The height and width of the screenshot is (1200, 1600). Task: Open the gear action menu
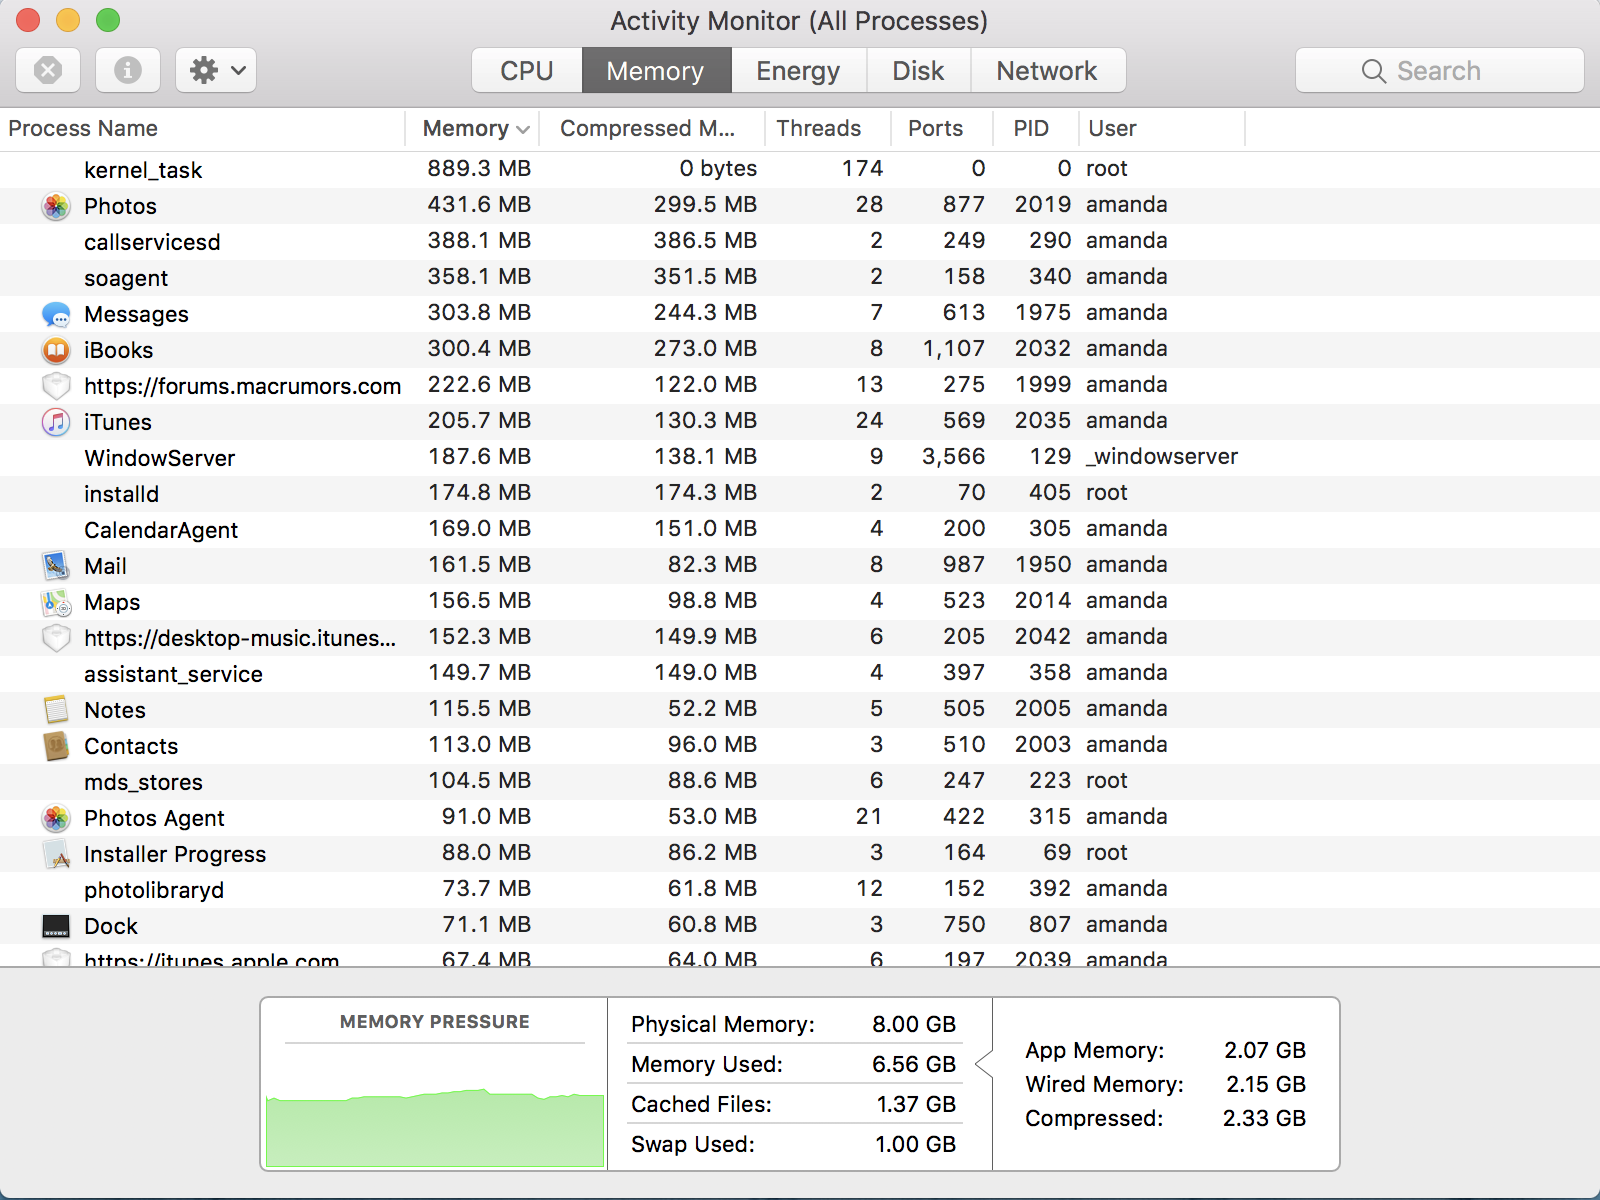[216, 70]
